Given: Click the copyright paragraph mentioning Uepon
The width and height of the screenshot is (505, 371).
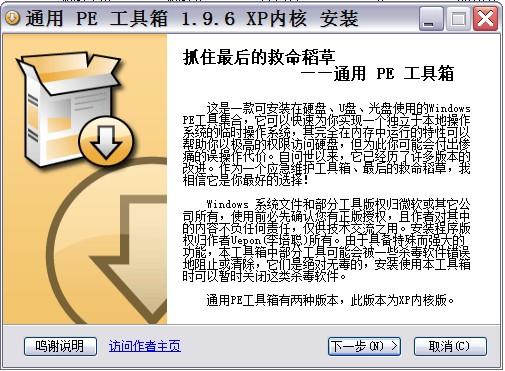Looking at the screenshot, I should point(326,240).
